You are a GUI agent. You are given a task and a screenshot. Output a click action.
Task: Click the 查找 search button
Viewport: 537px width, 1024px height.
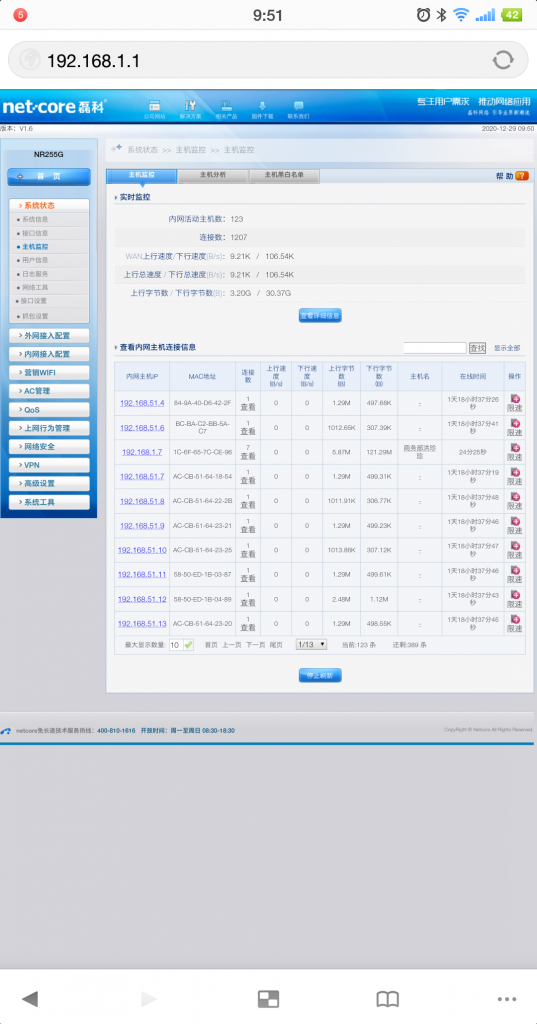[478, 348]
